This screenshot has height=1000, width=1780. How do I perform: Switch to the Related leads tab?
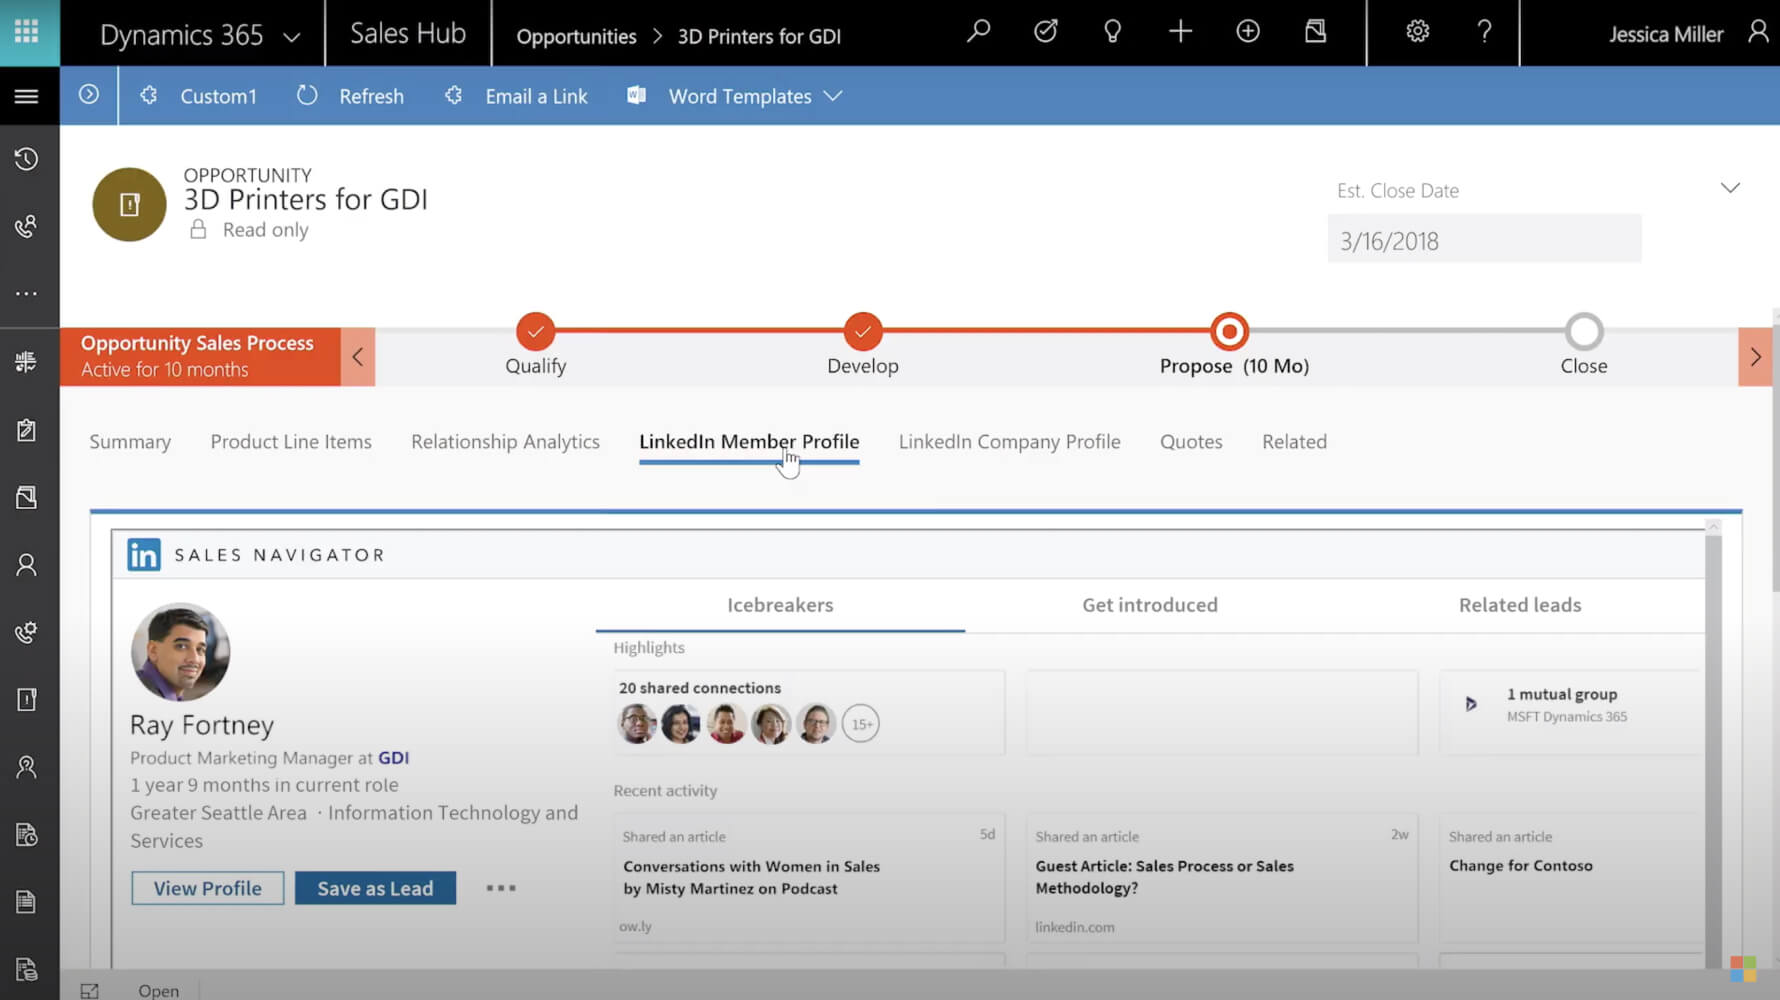pyautogui.click(x=1520, y=605)
